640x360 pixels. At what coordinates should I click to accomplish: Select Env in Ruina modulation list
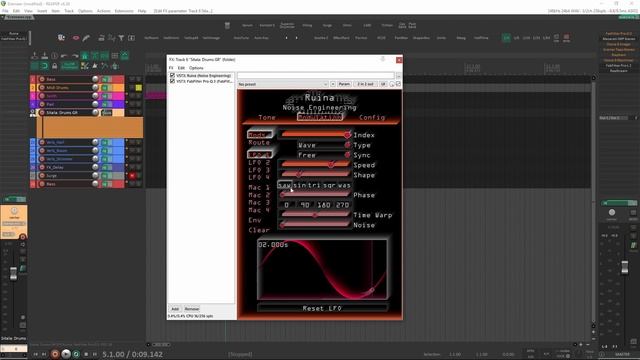click(x=255, y=220)
